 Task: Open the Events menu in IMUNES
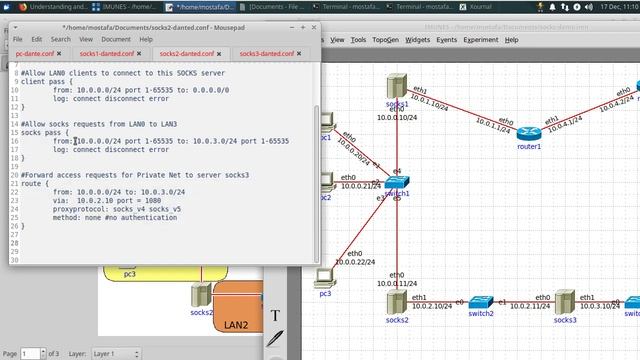[447, 40]
